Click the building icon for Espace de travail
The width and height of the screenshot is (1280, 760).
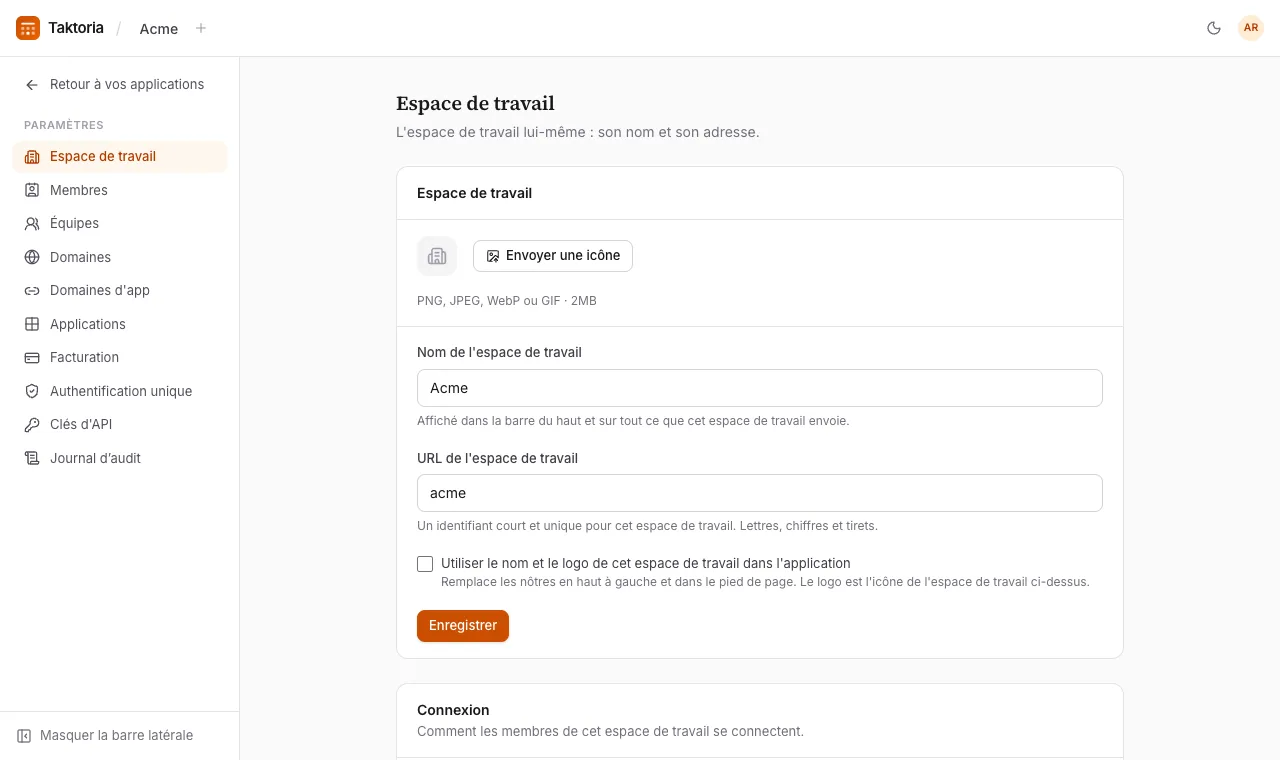click(32, 157)
